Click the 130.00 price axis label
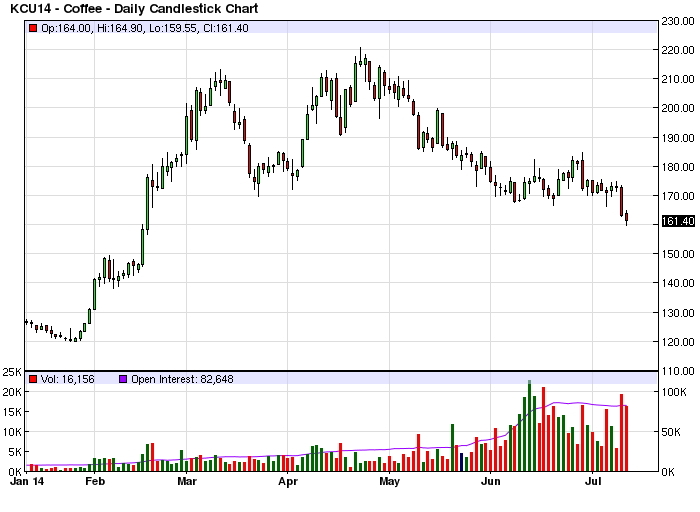Image resolution: width=700 pixels, height=512 pixels. [x=678, y=313]
